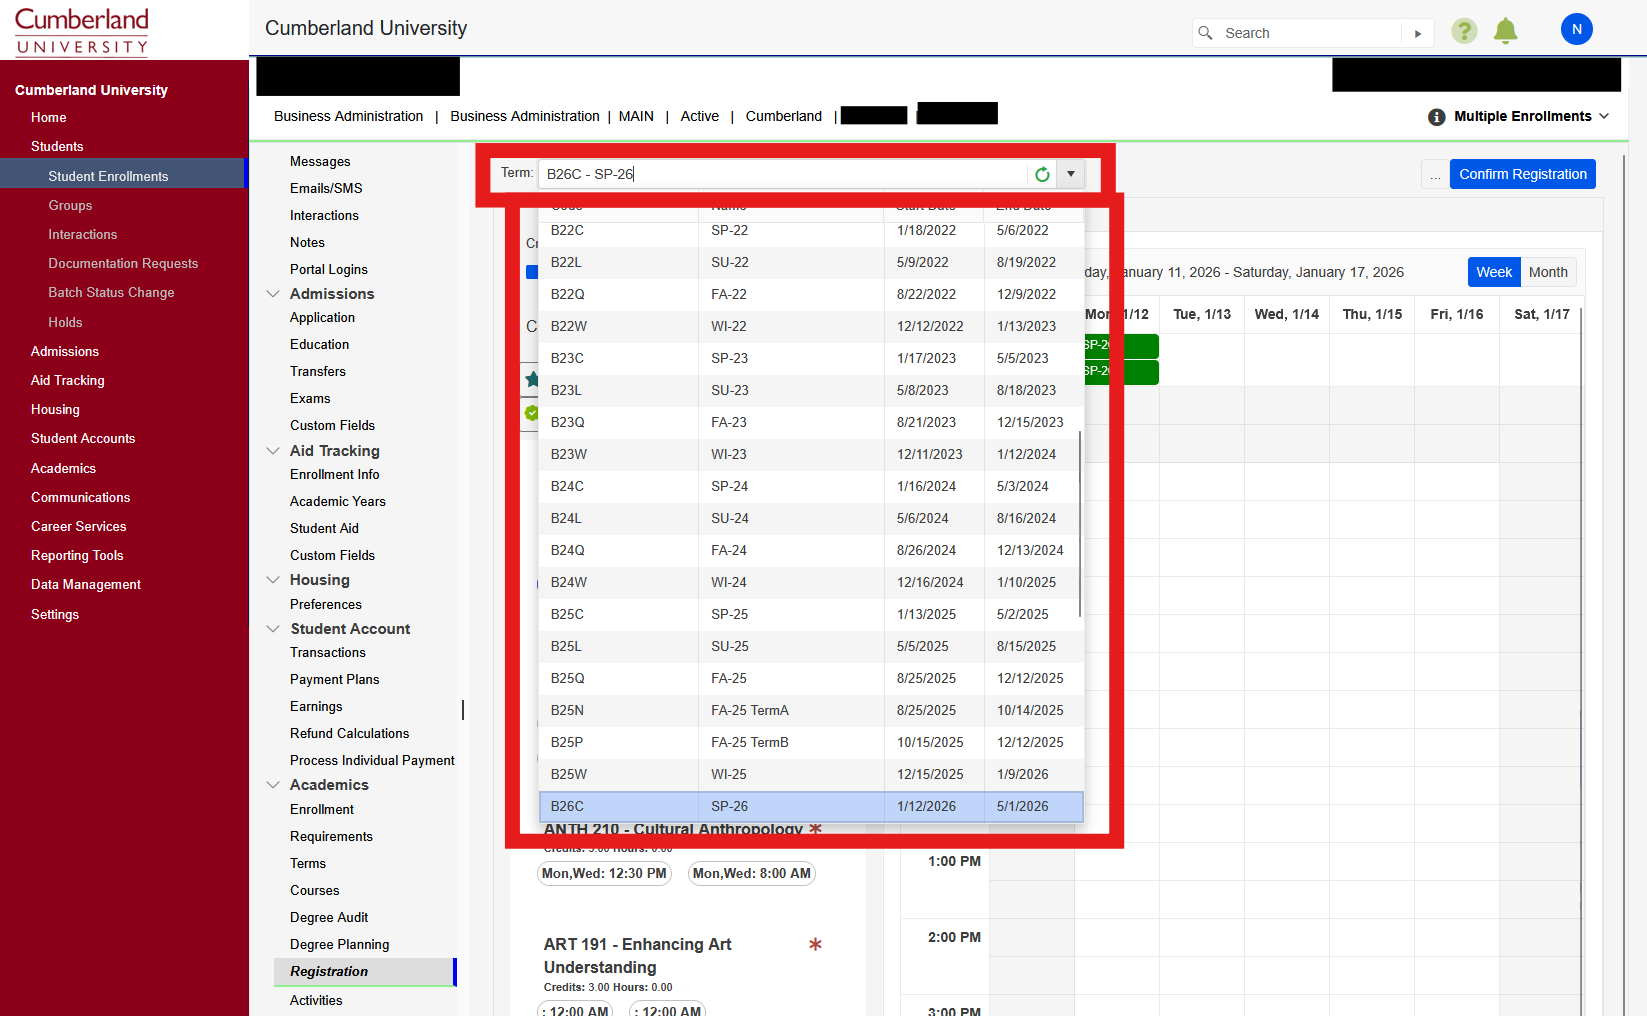Go to Home in main sidebar
The width and height of the screenshot is (1647, 1016).
49,117
